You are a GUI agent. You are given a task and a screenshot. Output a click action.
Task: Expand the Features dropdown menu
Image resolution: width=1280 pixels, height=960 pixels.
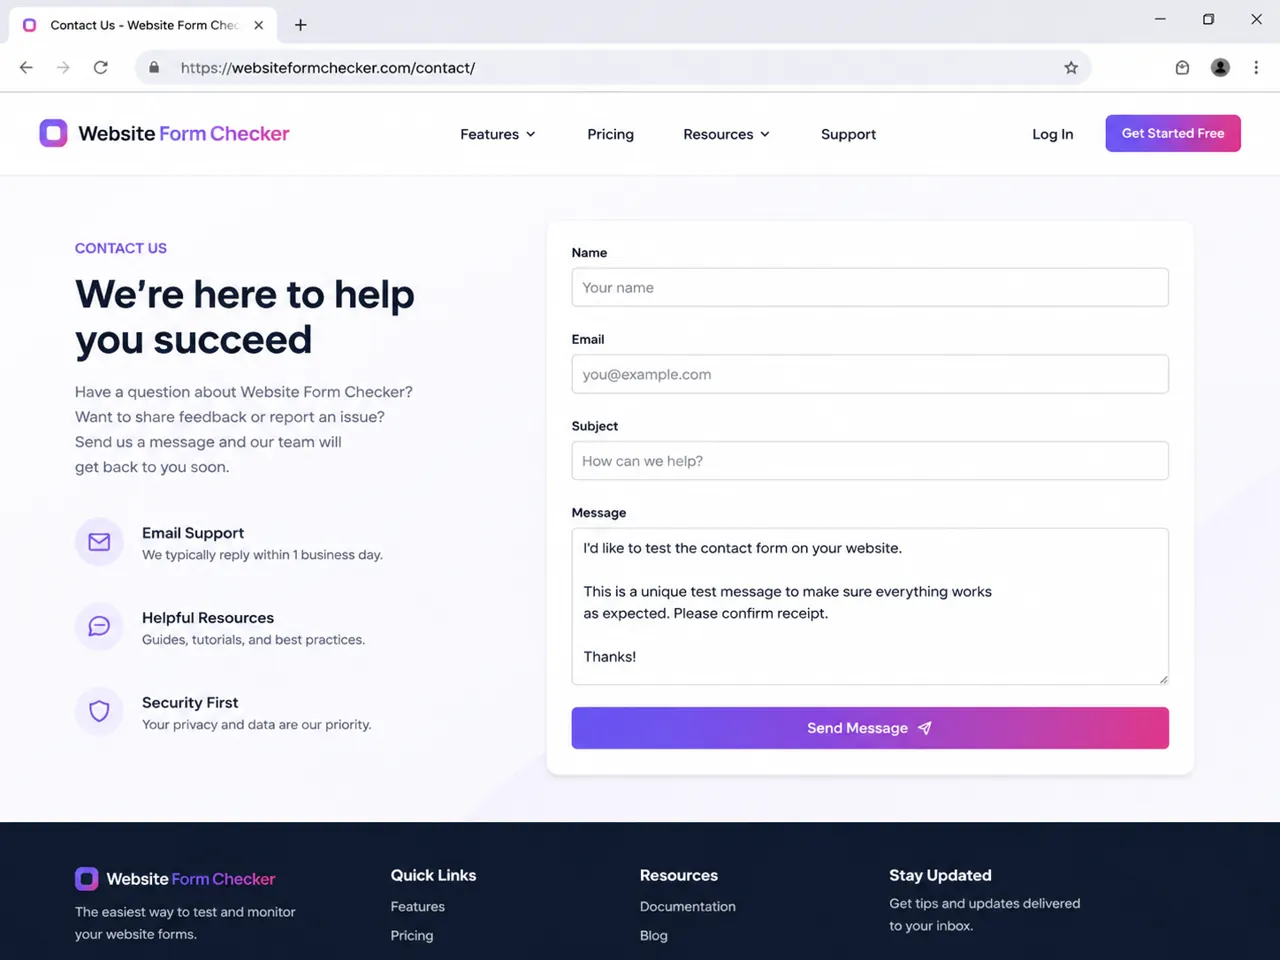point(498,134)
